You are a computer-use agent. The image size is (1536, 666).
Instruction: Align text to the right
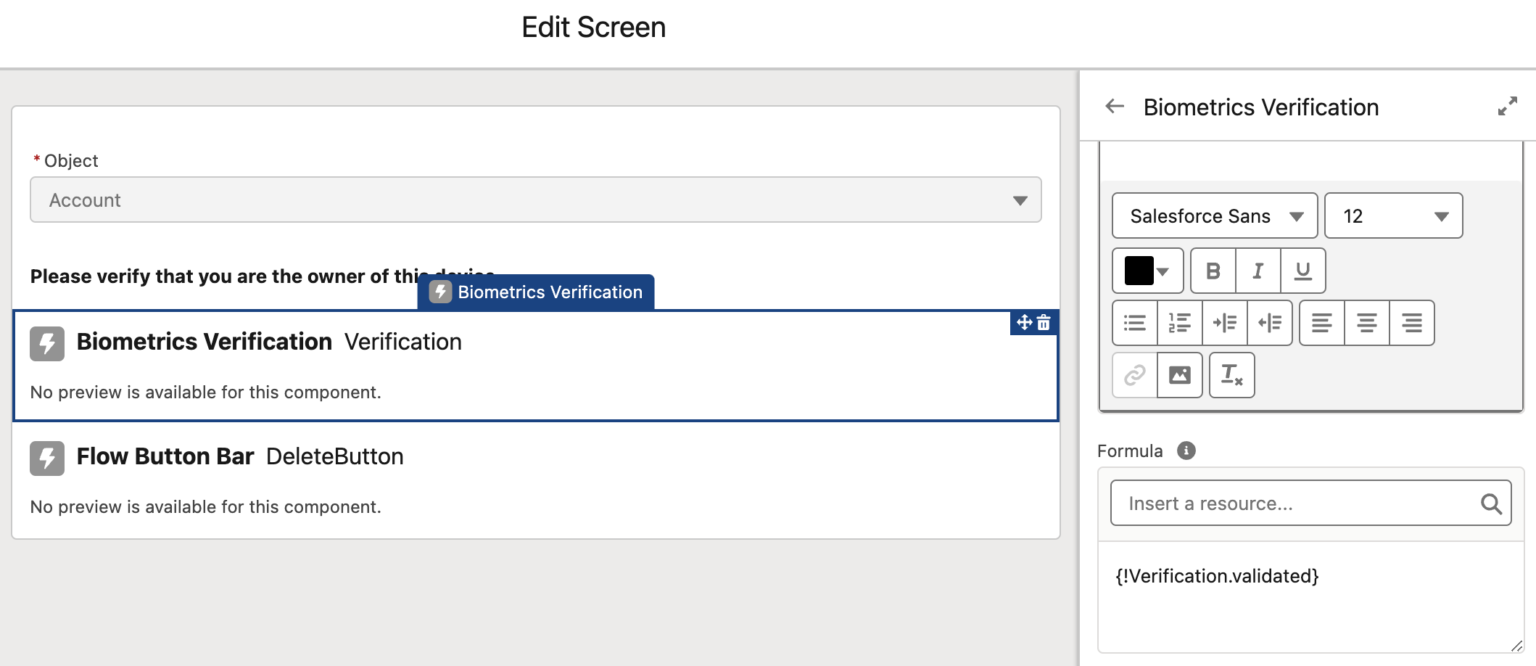click(1411, 322)
